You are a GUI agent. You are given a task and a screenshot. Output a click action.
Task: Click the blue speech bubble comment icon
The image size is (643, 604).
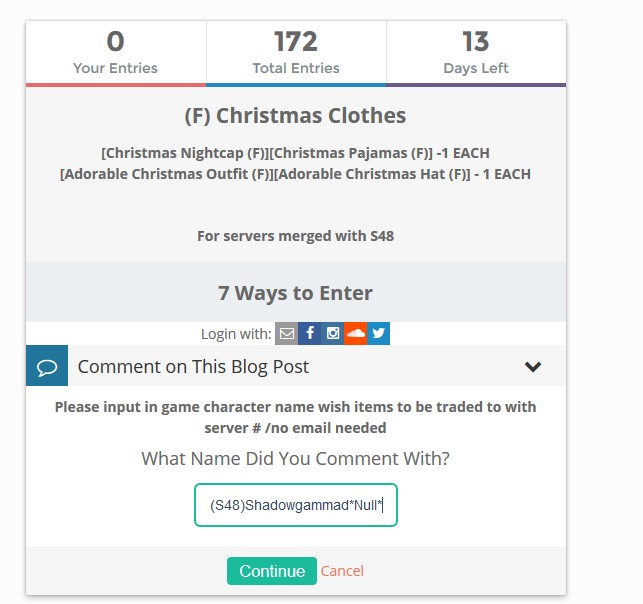tap(47, 366)
